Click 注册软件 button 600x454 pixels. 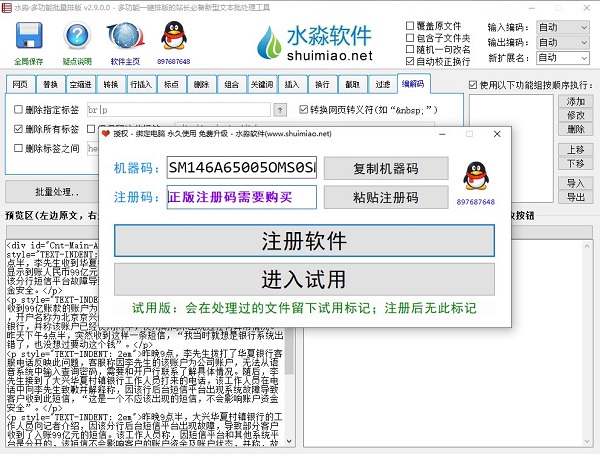pyautogui.click(x=304, y=241)
